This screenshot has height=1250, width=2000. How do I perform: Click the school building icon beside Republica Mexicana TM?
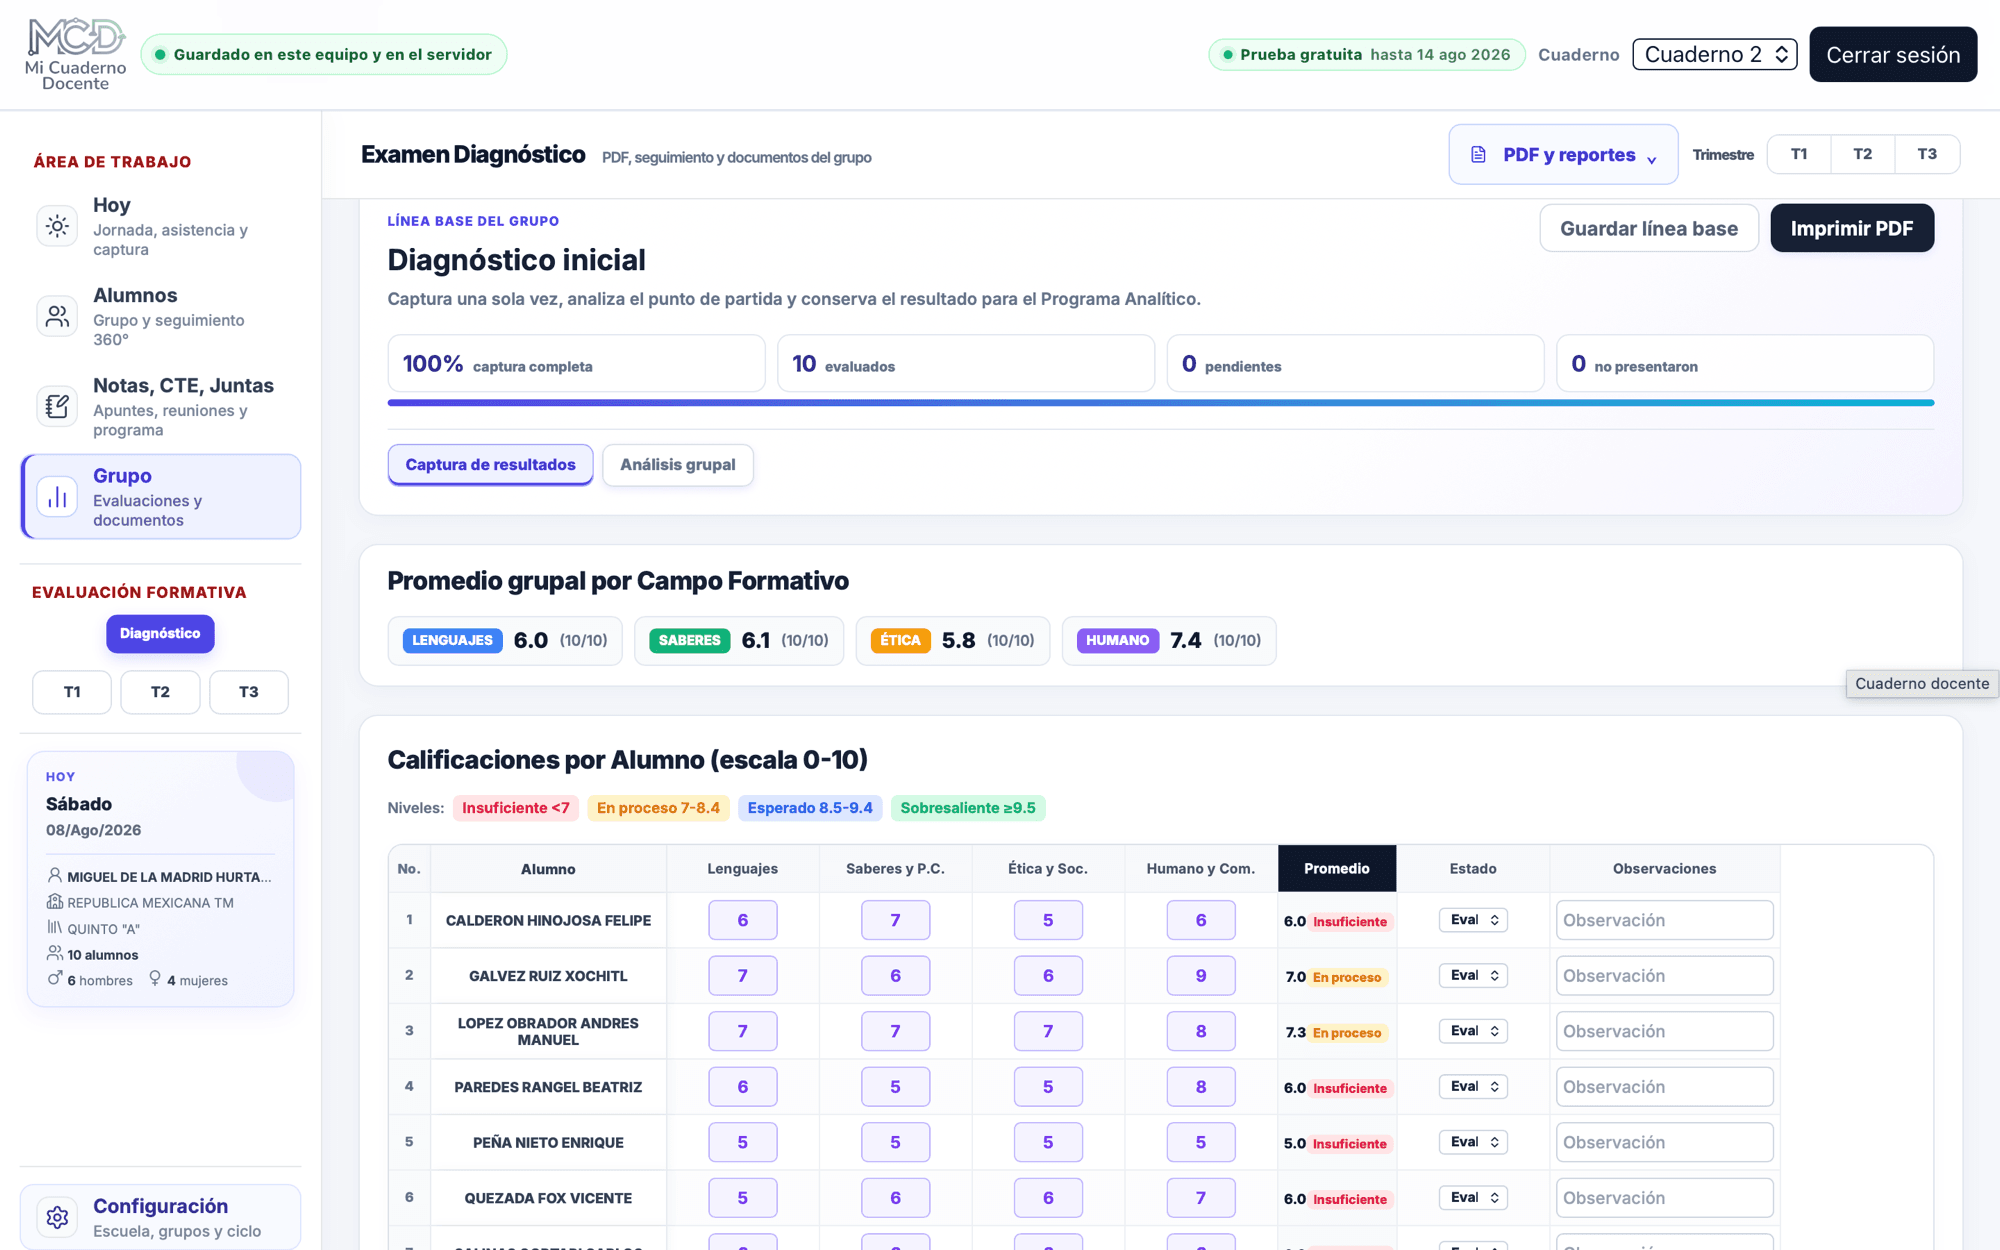[55, 901]
